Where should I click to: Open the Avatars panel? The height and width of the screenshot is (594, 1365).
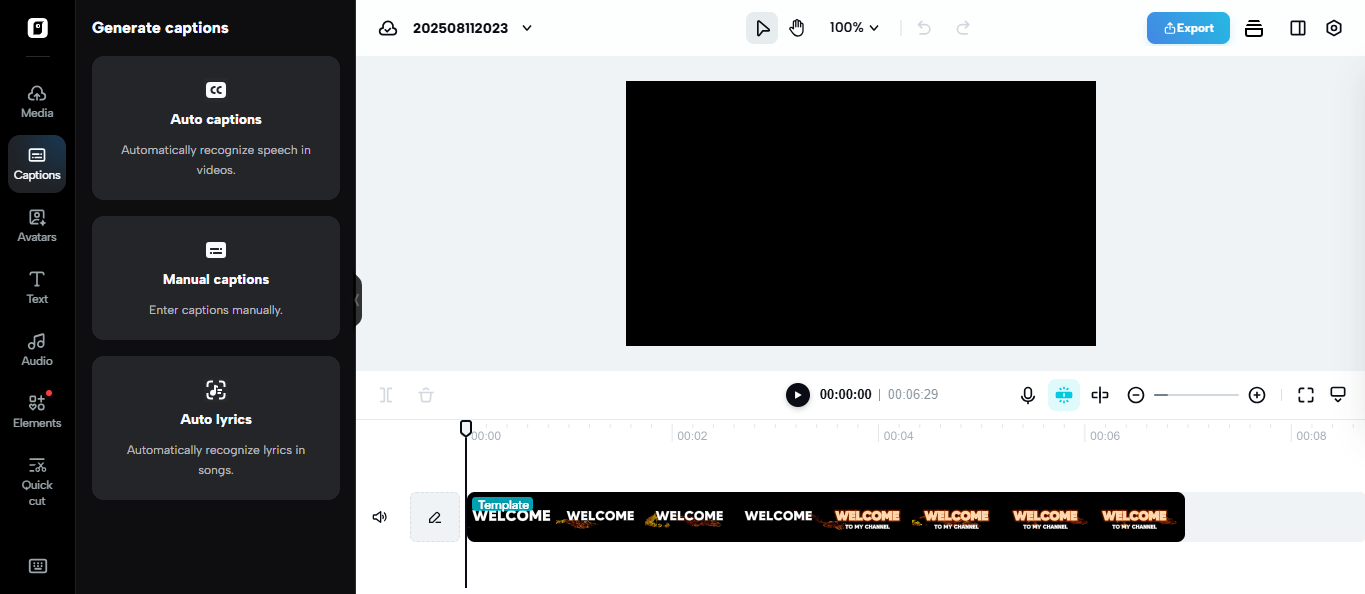[x=37, y=226]
